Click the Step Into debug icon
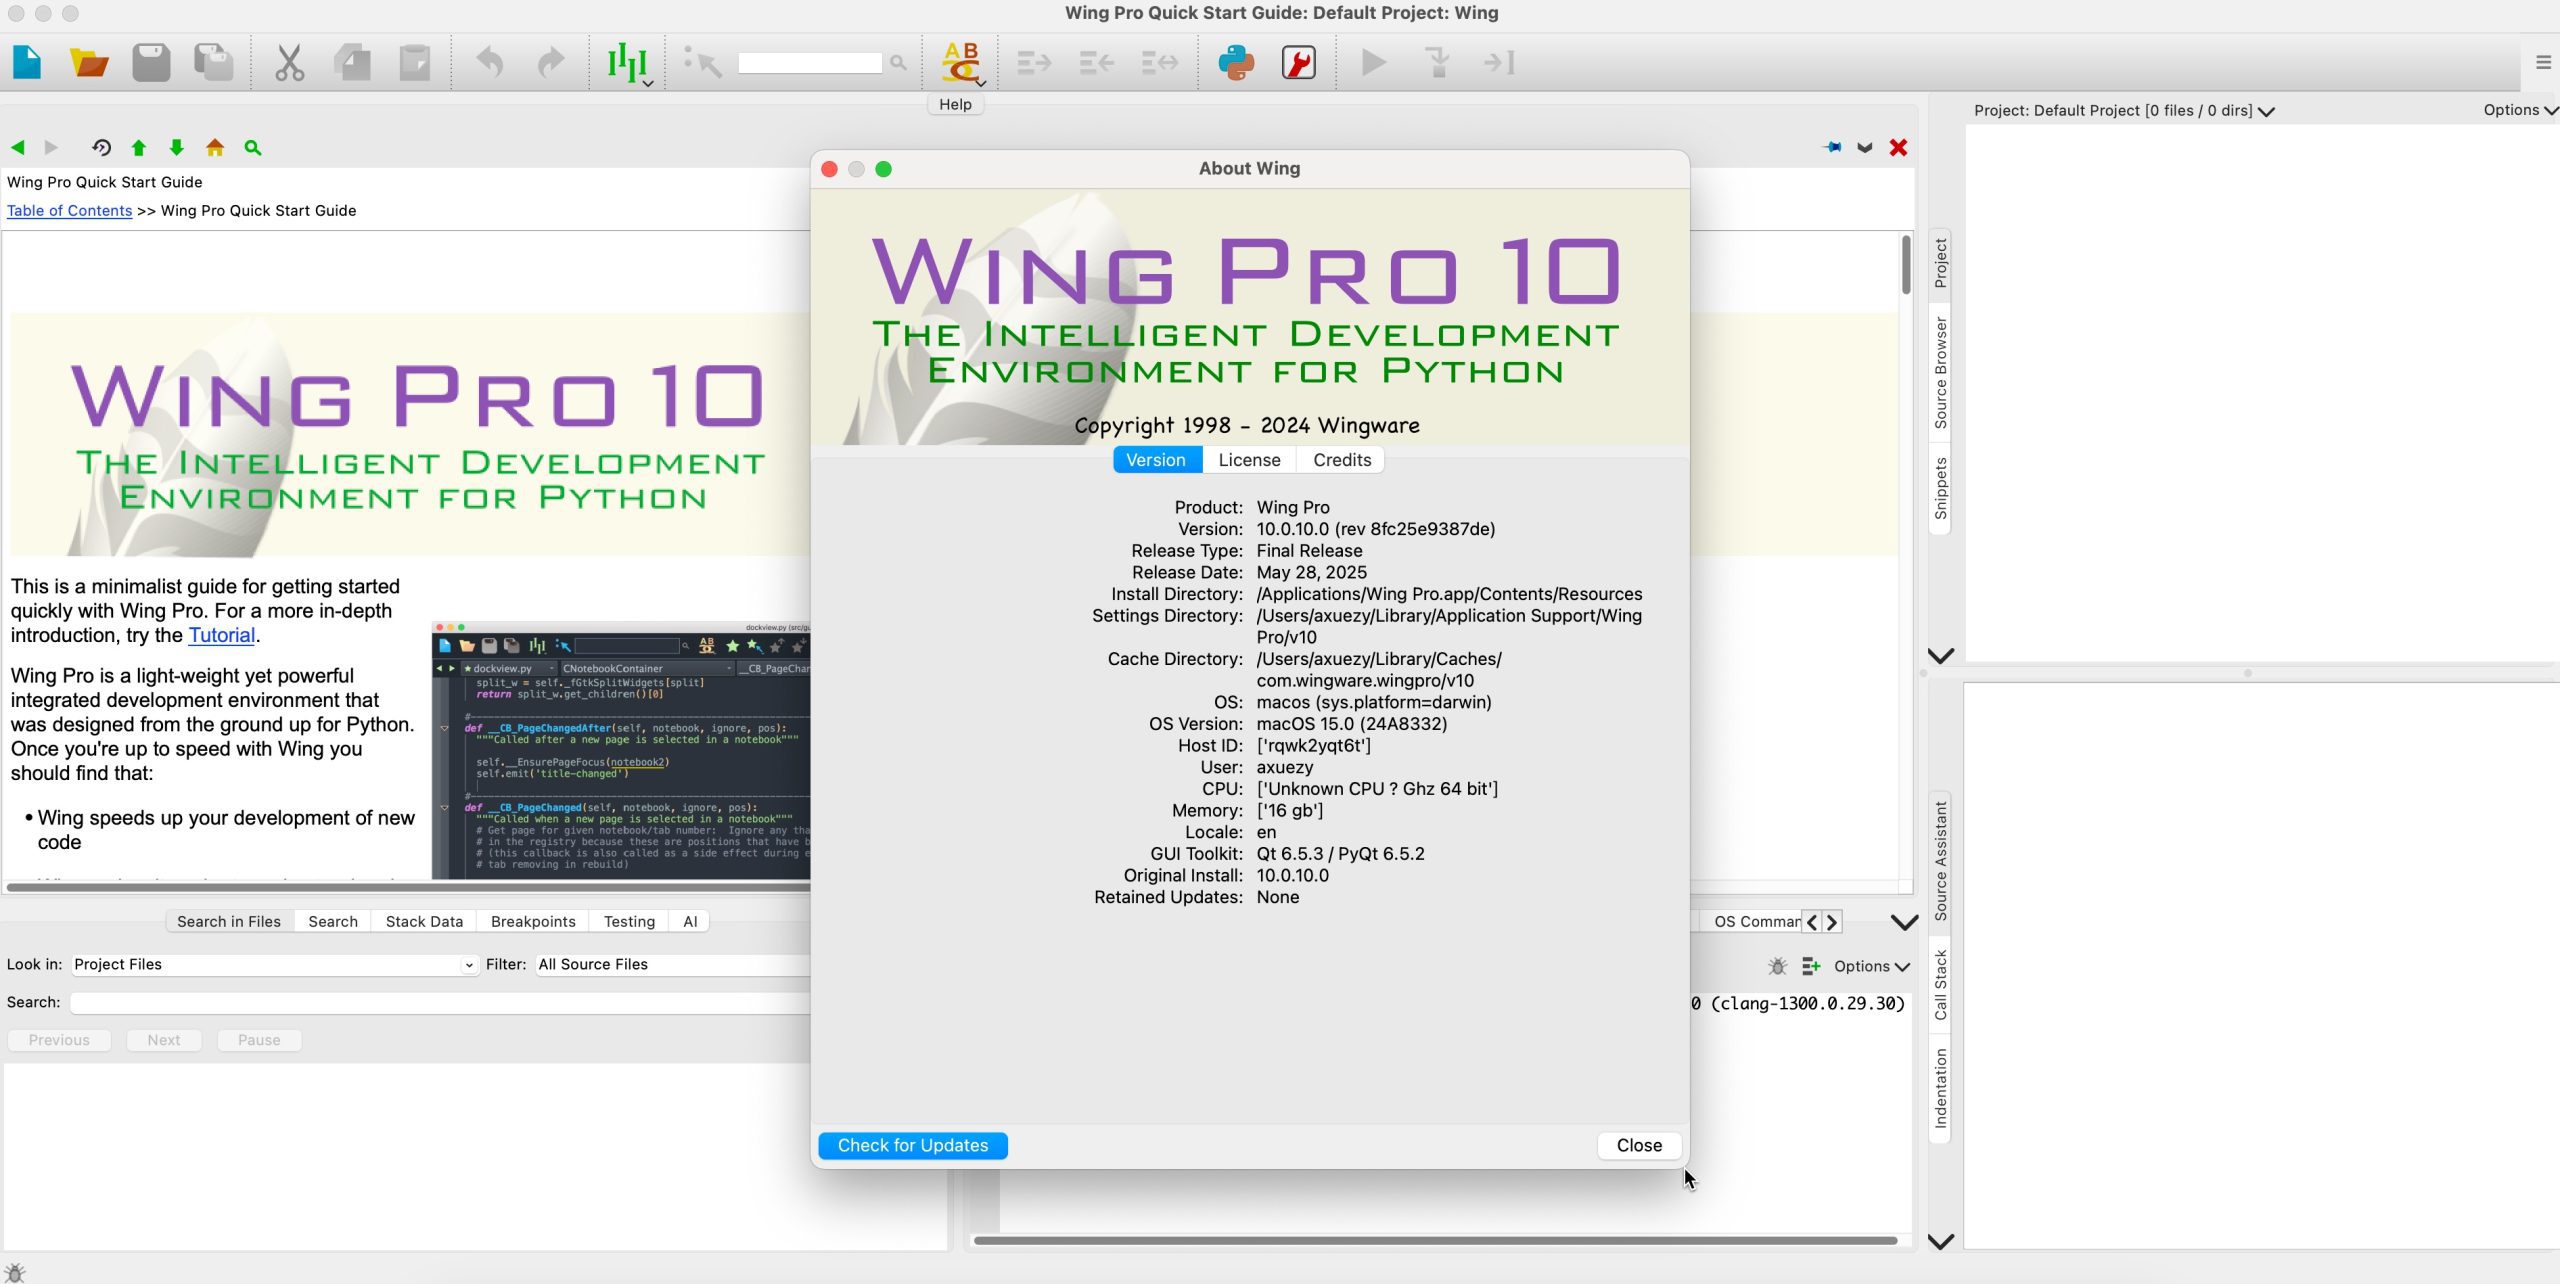Viewport: 2560px width, 1284px height. (1437, 63)
